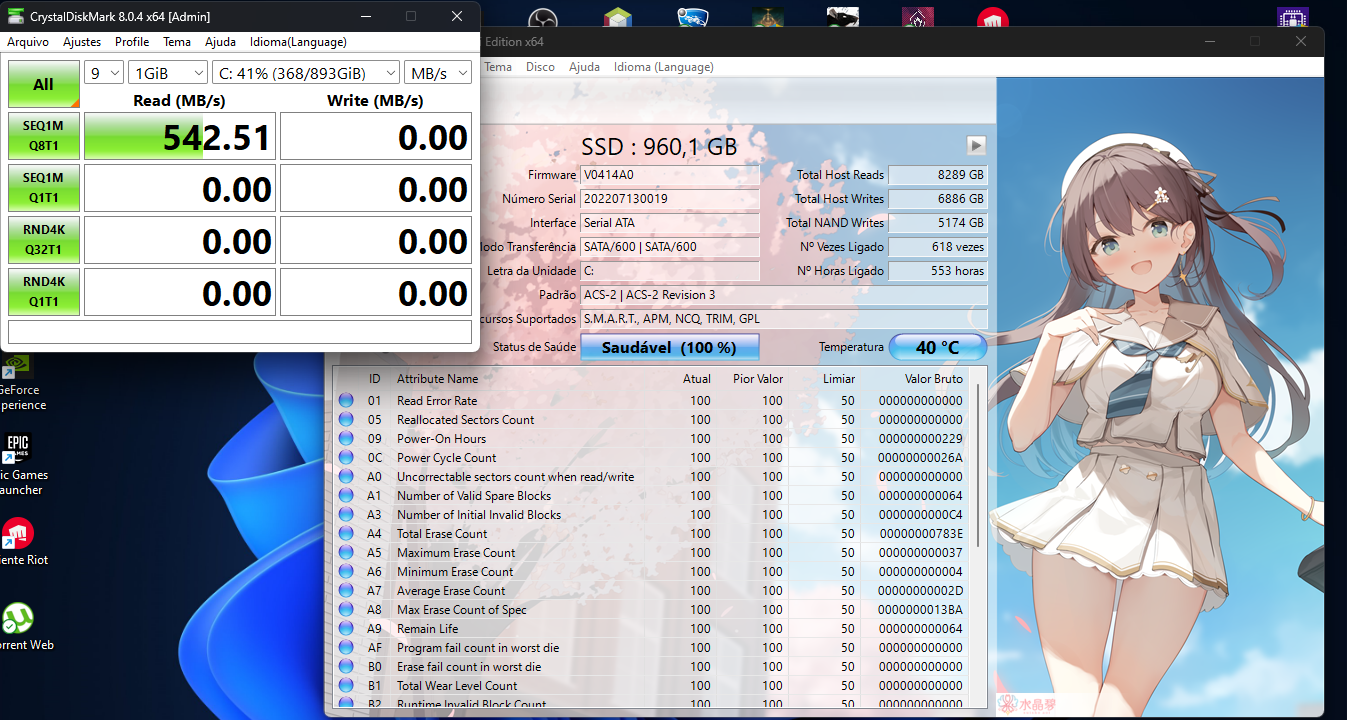Click the 618 vezes power-on count value
This screenshot has height=720, width=1347.
(938, 247)
